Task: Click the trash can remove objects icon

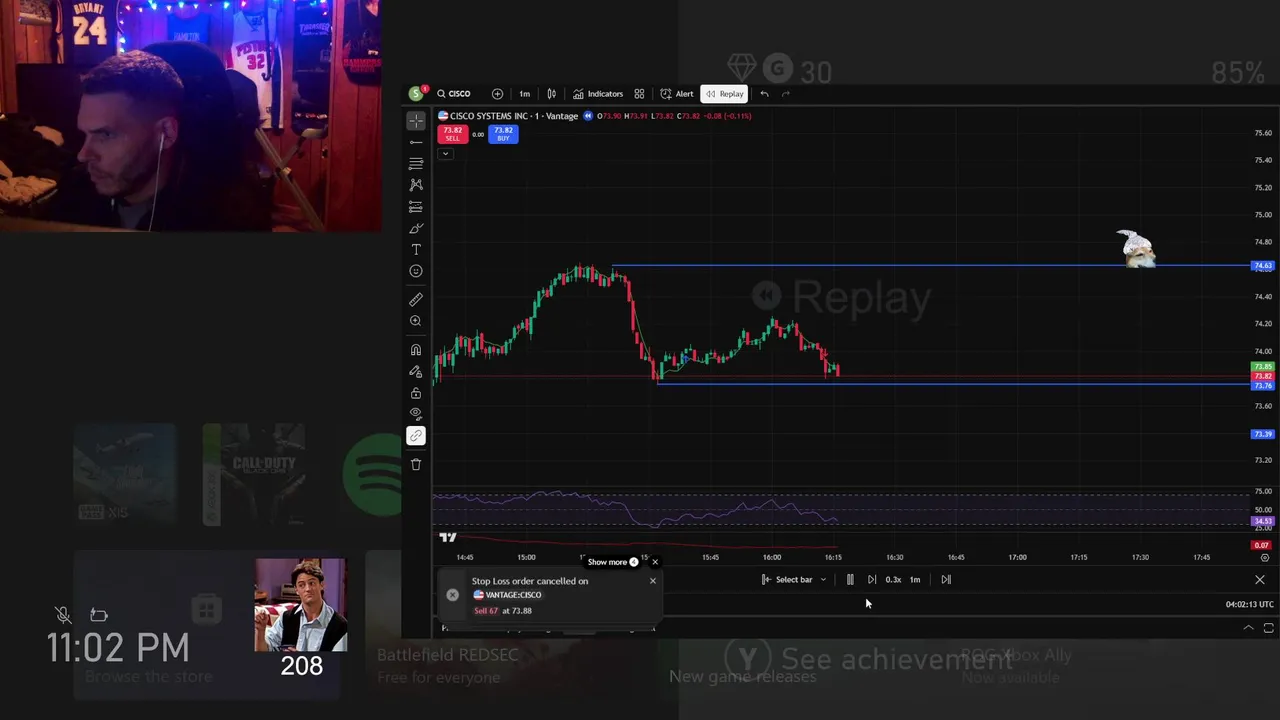Action: point(416,464)
